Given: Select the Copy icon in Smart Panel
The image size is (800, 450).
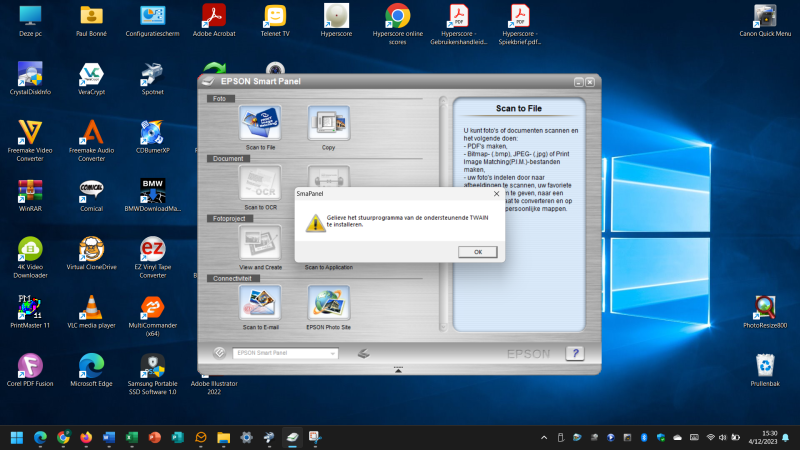Looking at the screenshot, I should tap(328, 124).
